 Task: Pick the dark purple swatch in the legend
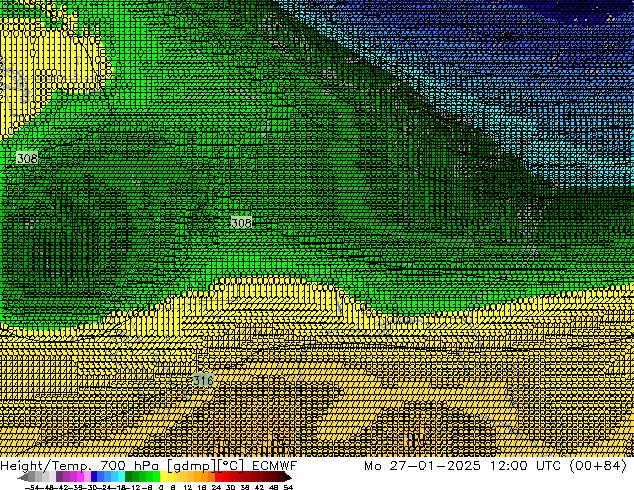[59, 477]
